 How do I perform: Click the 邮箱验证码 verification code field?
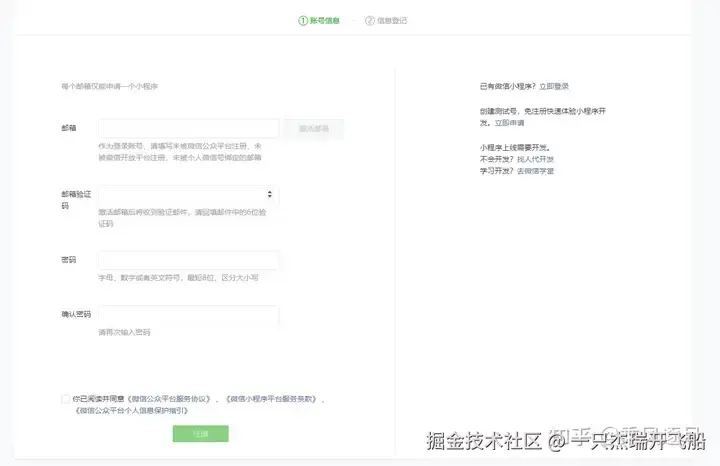188,195
